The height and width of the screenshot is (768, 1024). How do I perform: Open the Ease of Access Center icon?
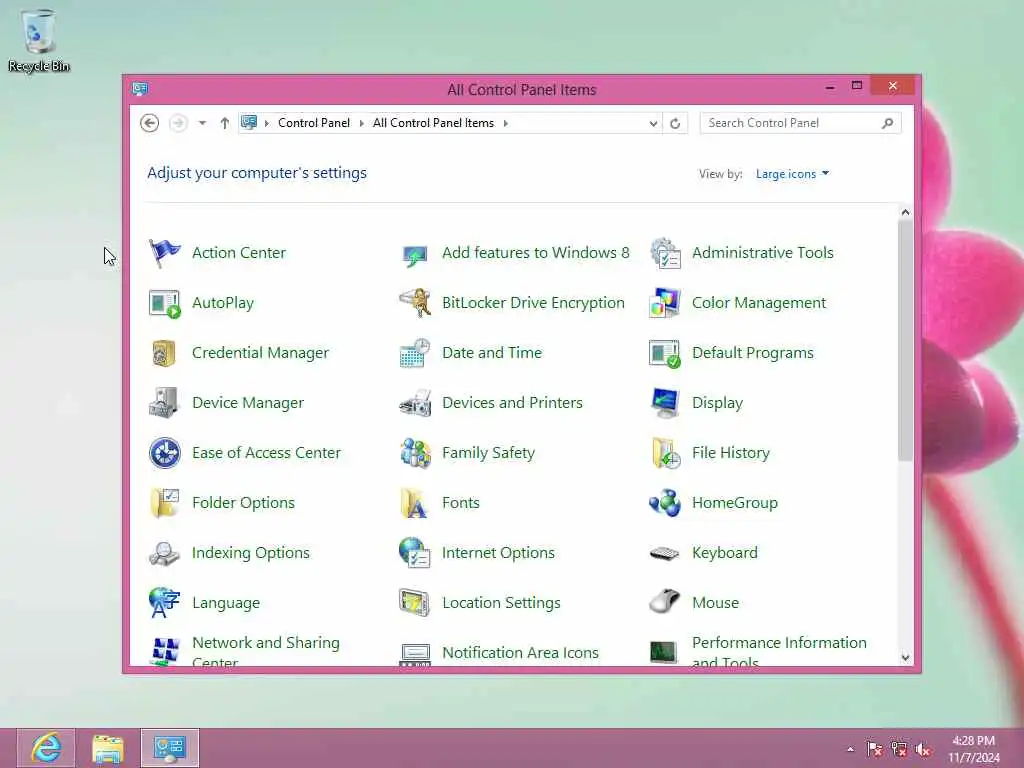(165, 453)
